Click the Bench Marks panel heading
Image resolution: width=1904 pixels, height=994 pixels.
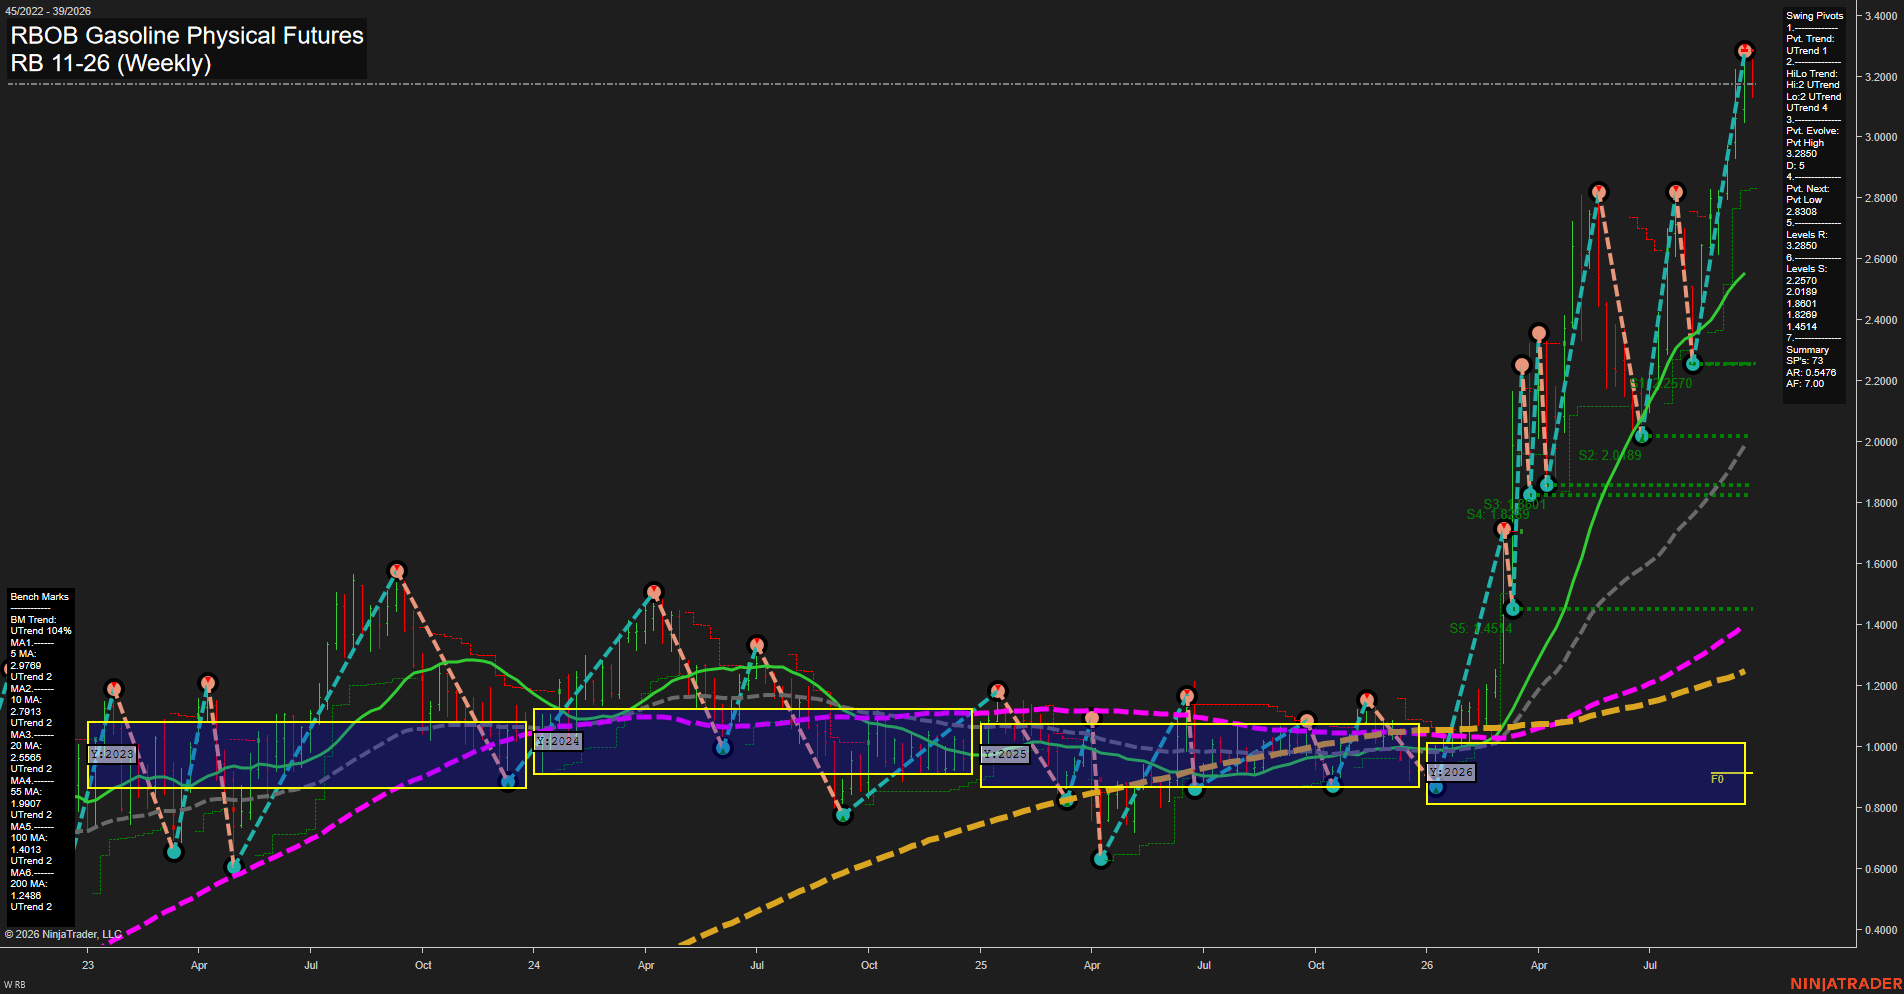tap(40, 597)
